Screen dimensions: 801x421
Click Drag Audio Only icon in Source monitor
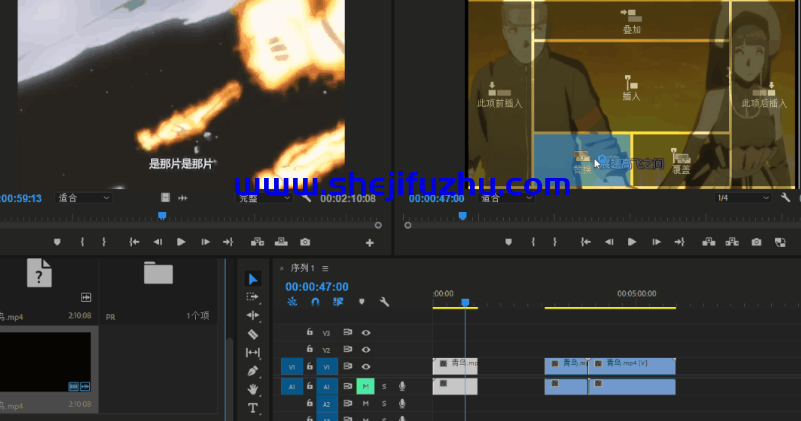pyautogui.click(x=182, y=198)
